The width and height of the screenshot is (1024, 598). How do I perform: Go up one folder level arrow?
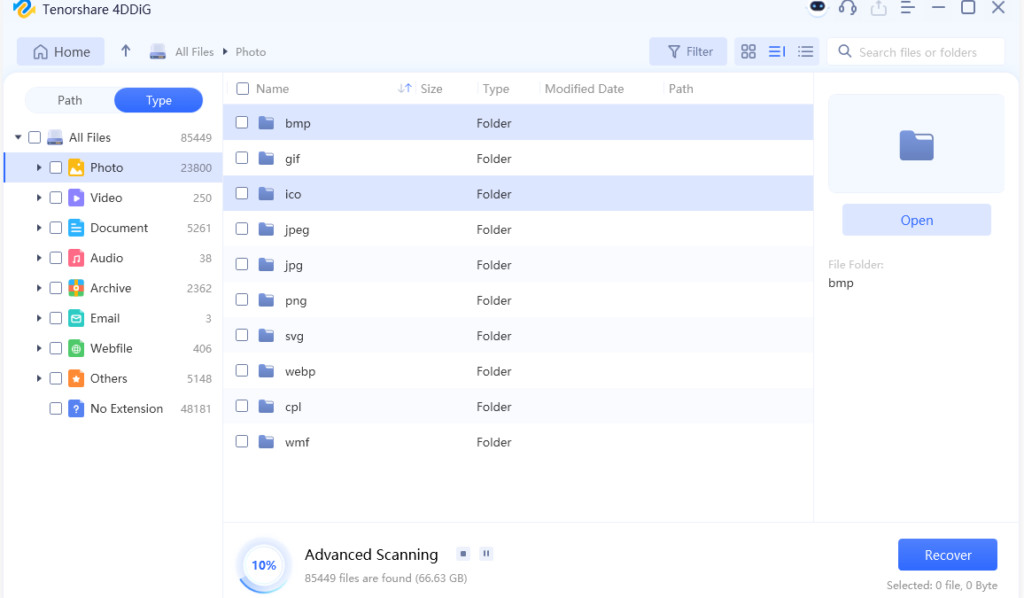(x=126, y=51)
